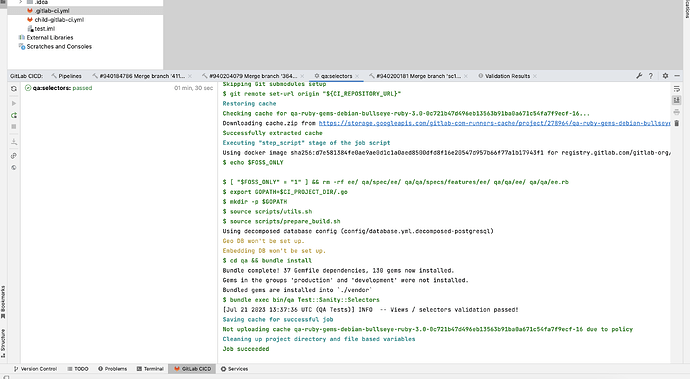The image size is (690, 379).
Task: Click the GitLab CICD bottom button
Action: (x=192, y=369)
